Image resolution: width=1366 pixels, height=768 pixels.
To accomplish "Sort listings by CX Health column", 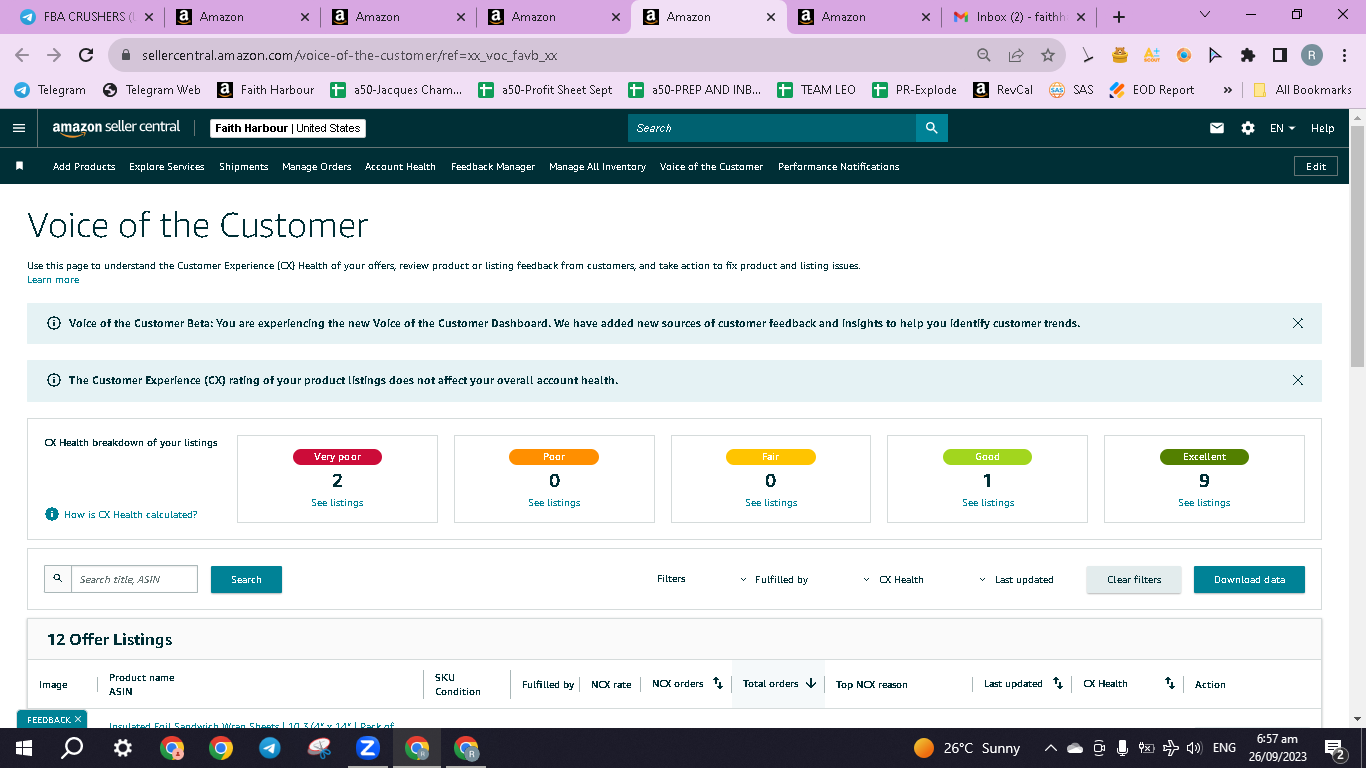I will click(1170, 684).
